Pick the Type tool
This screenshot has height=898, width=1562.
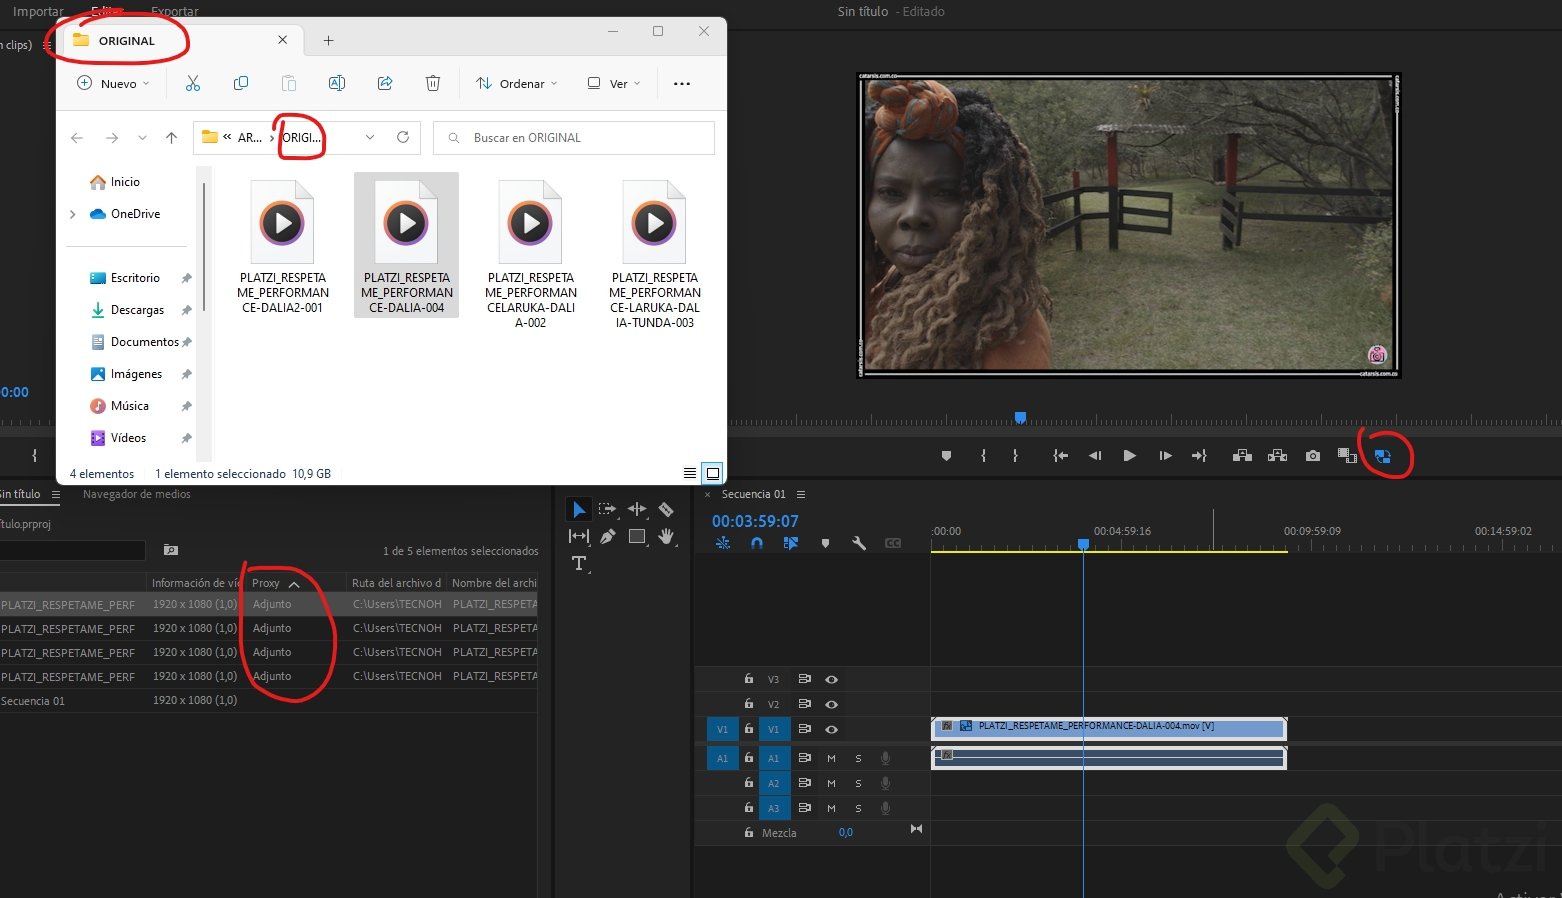(578, 564)
